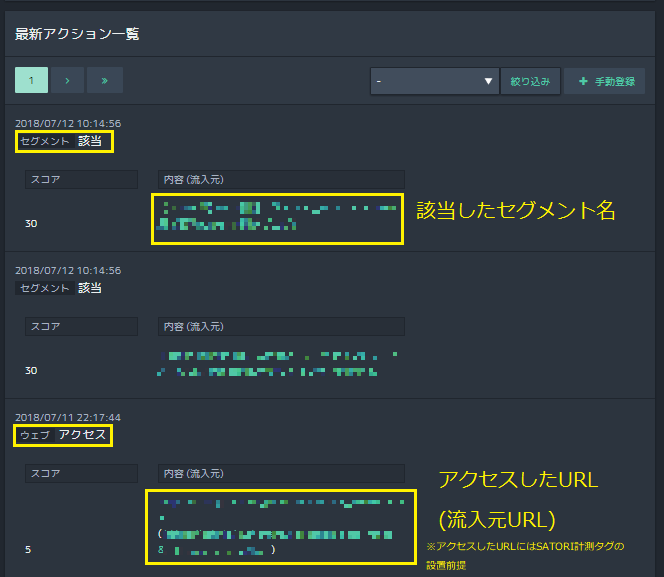Open the filter dropdown showing dash
Viewport: 664px width, 577px height.
coord(434,81)
